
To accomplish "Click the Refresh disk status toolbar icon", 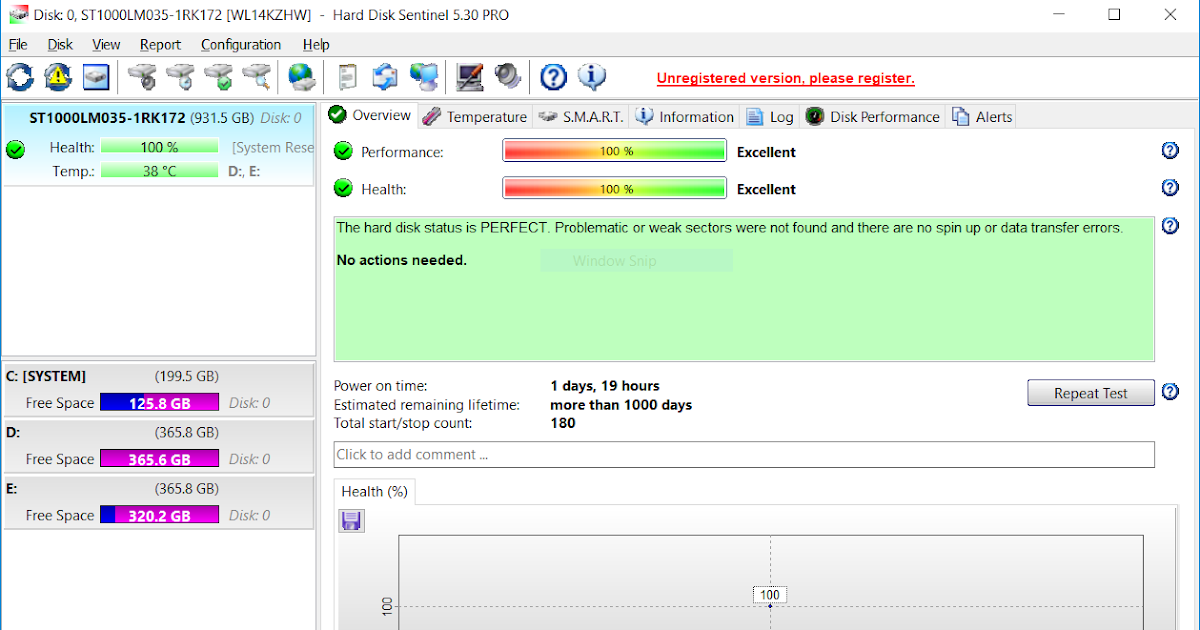I will pos(20,76).
